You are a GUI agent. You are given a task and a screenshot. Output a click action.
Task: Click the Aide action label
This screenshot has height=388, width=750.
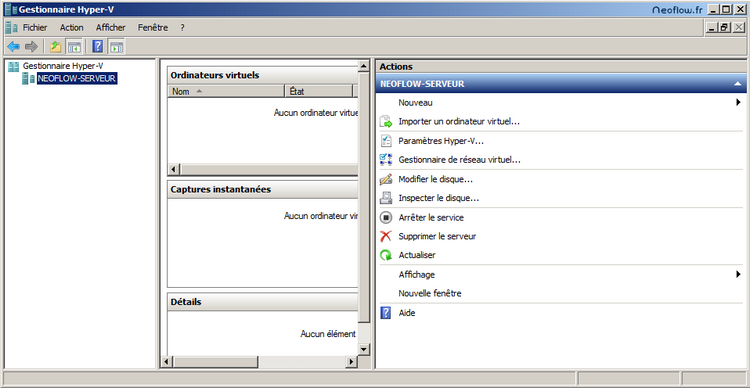(407, 313)
